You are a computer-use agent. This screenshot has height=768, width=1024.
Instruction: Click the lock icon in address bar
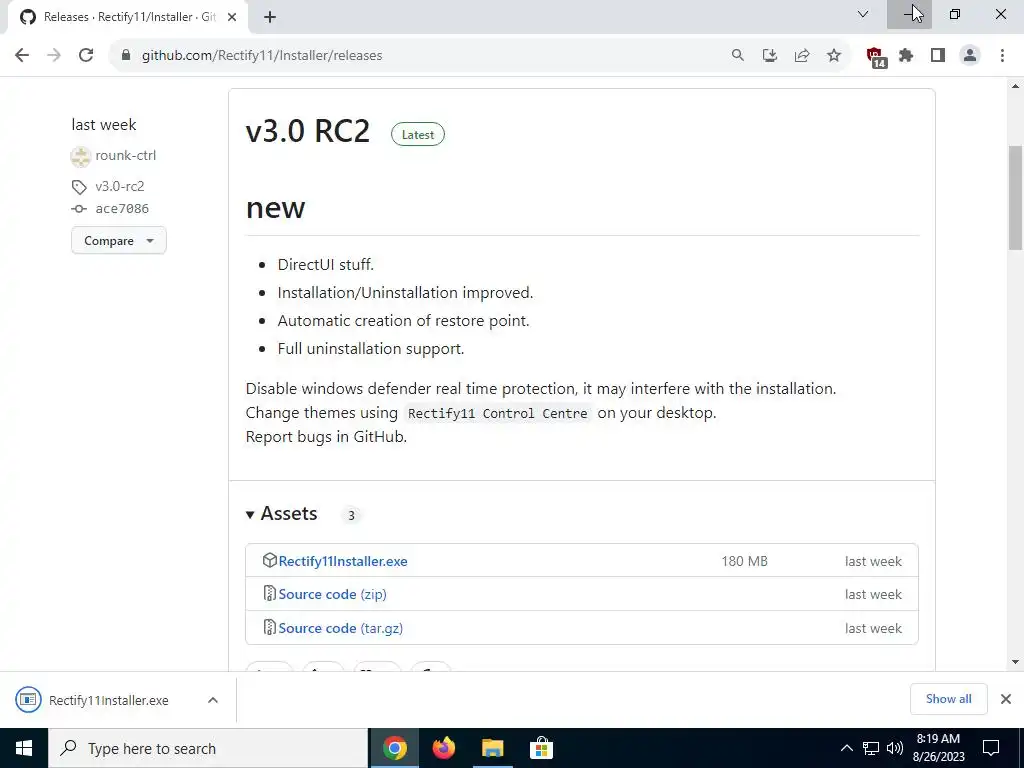coord(126,56)
